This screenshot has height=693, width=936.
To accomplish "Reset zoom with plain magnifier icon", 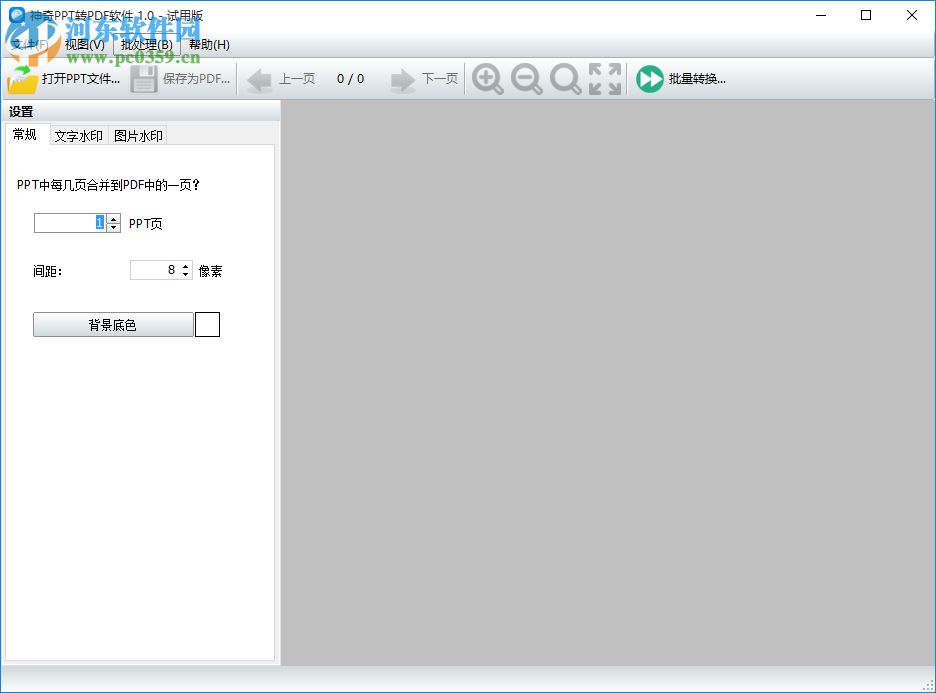I will [565, 79].
